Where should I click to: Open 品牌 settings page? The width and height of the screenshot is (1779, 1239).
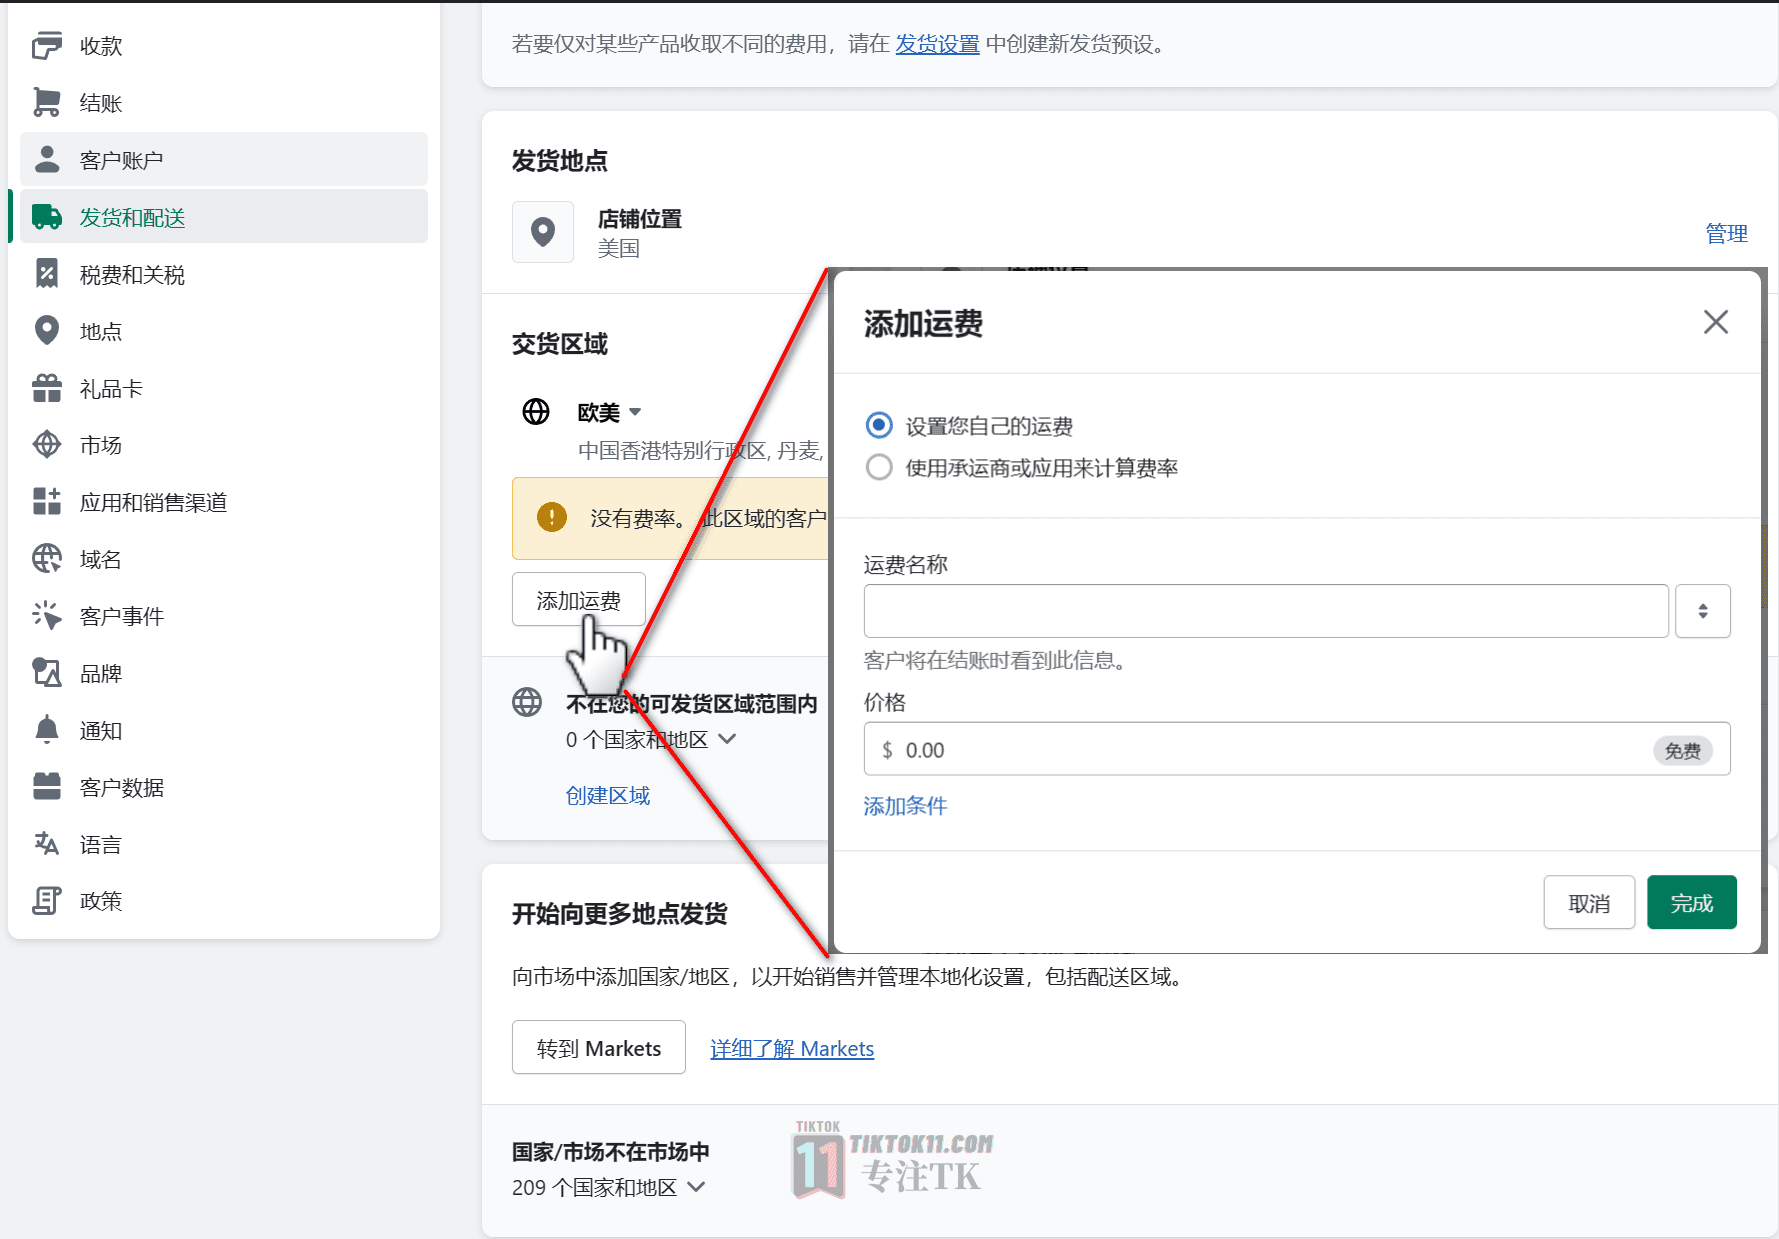pos(224,673)
